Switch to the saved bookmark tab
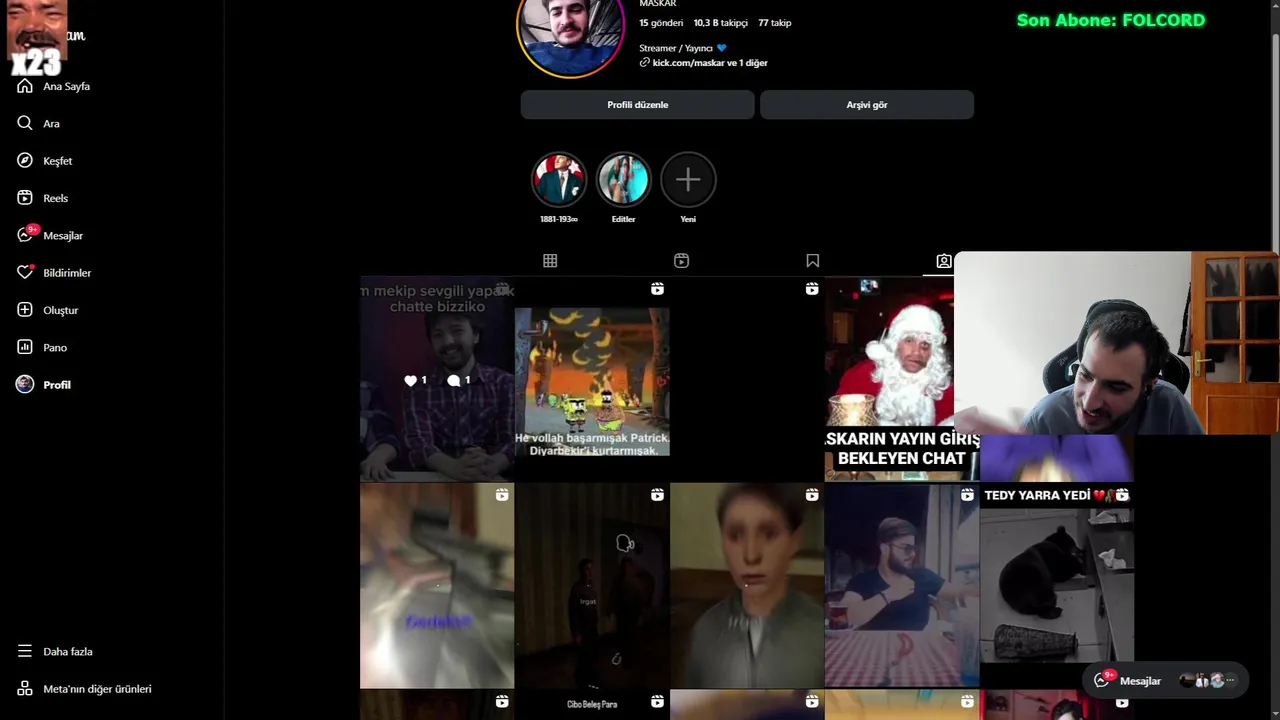The image size is (1280, 720). click(x=812, y=261)
